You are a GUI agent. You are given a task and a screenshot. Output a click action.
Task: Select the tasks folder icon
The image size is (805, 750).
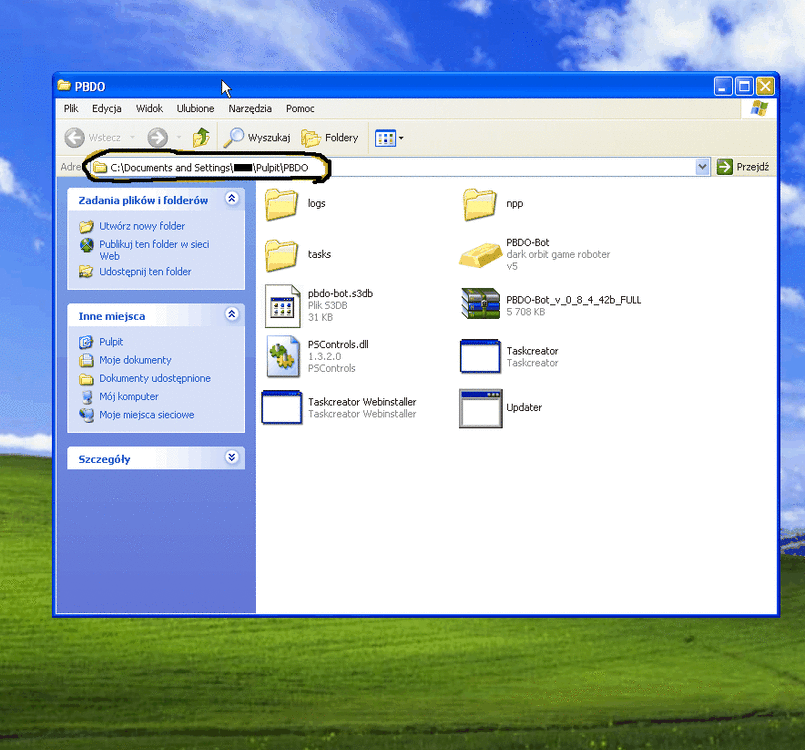click(281, 255)
